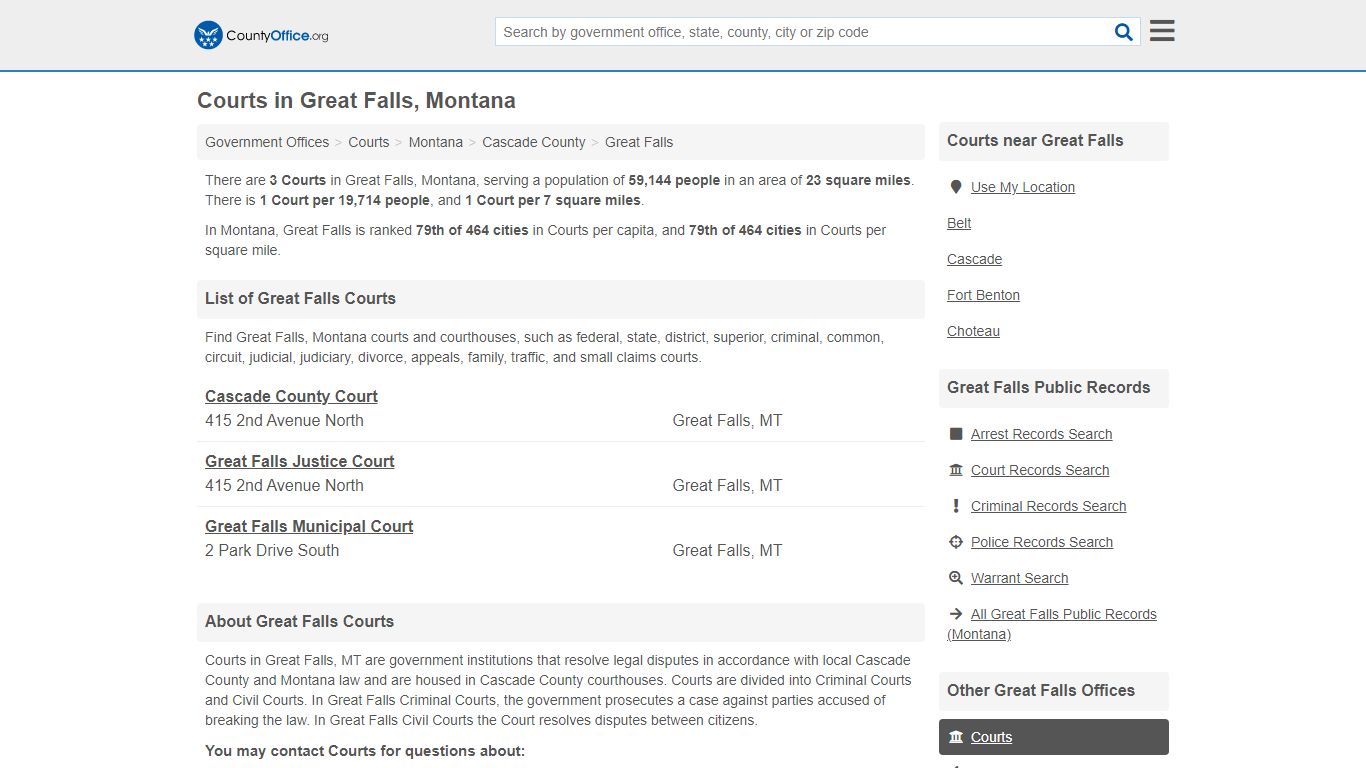Open Cascade County breadcrumb

534,142
